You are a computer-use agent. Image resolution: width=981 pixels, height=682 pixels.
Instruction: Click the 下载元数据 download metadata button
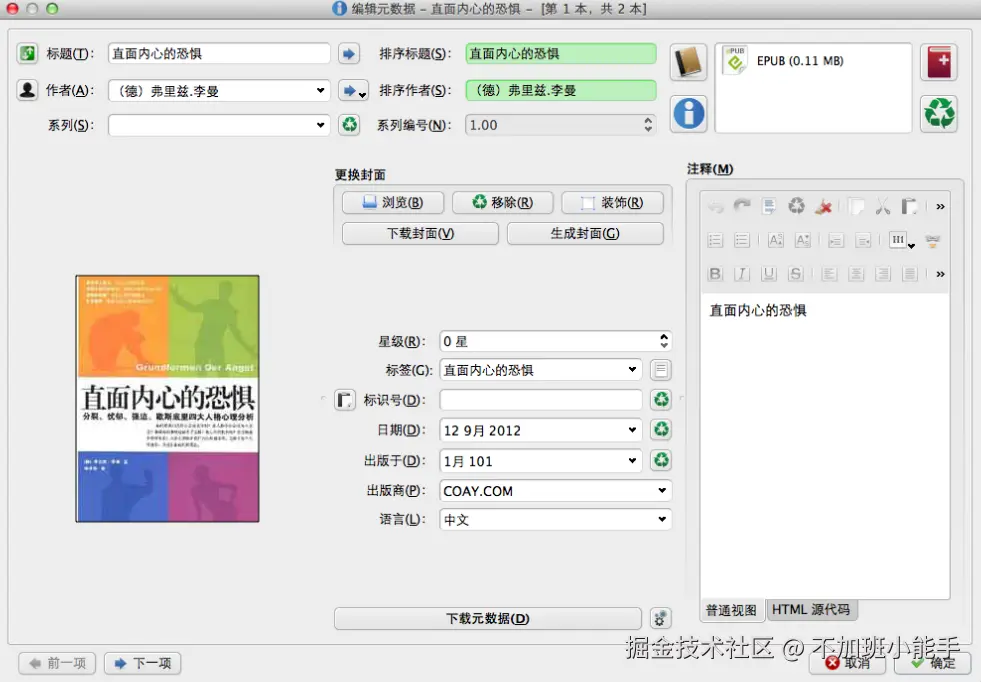pos(488,618)
